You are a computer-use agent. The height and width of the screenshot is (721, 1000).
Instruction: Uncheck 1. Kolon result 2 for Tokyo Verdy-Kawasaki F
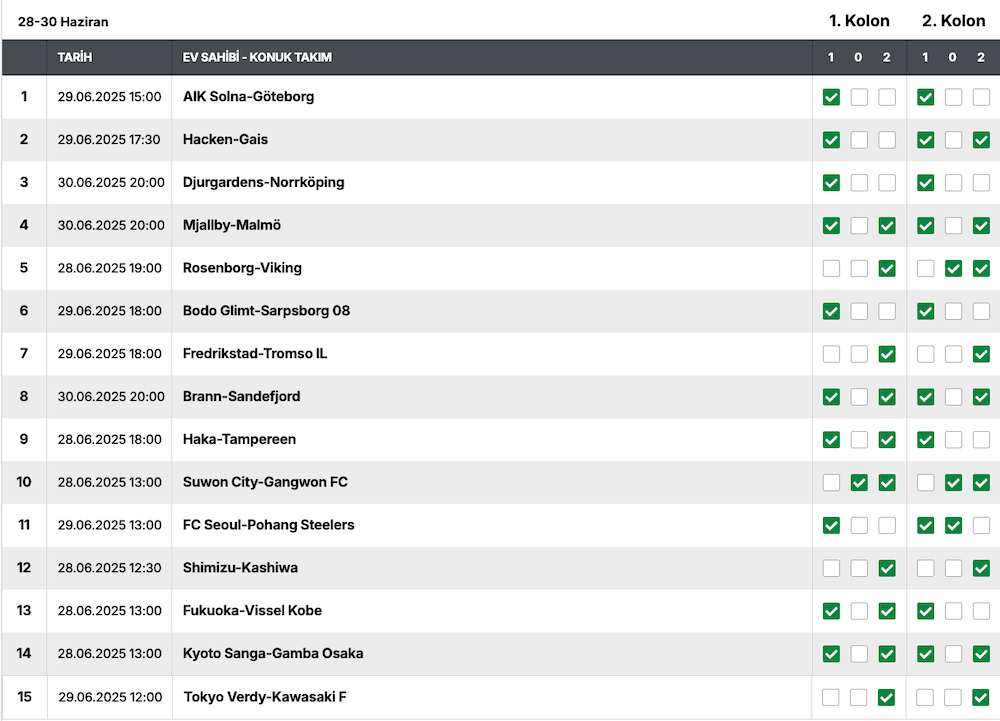point(886,697)
